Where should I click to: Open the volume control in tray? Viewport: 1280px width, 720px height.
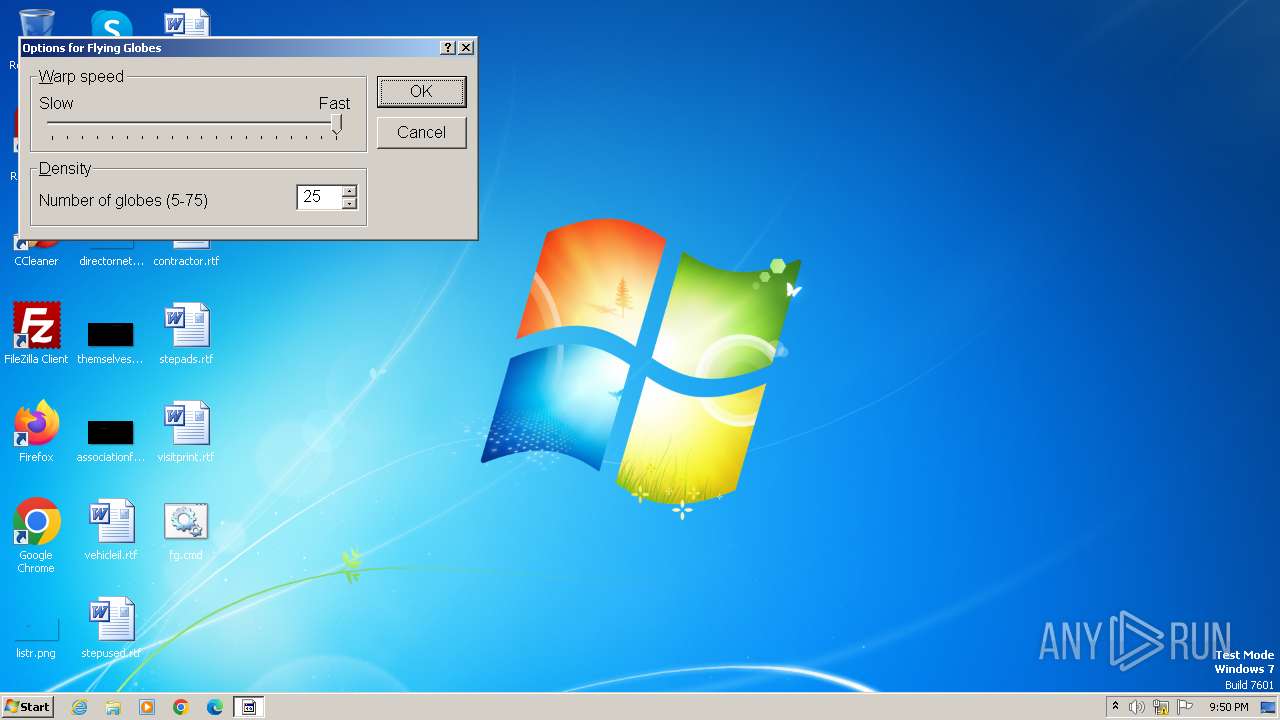1137,707
